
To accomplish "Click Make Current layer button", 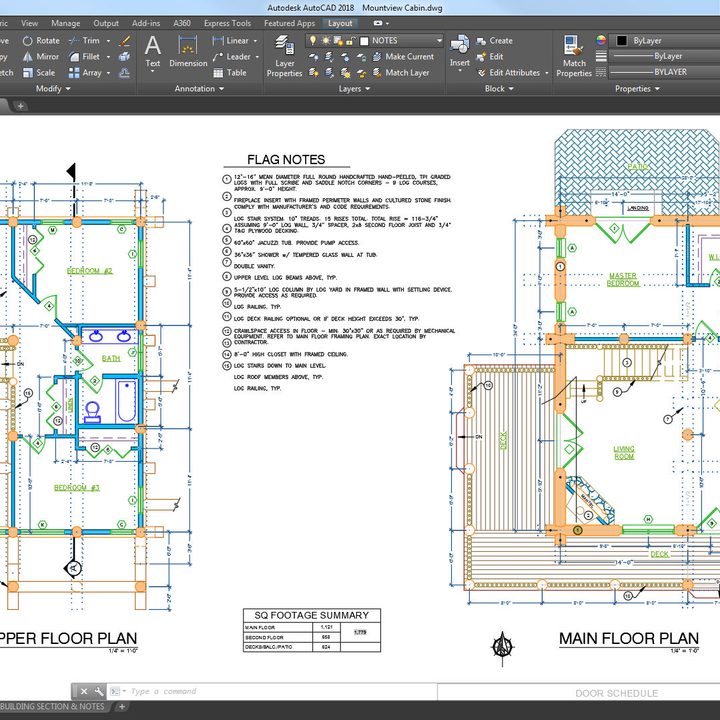I will point(403,56).
